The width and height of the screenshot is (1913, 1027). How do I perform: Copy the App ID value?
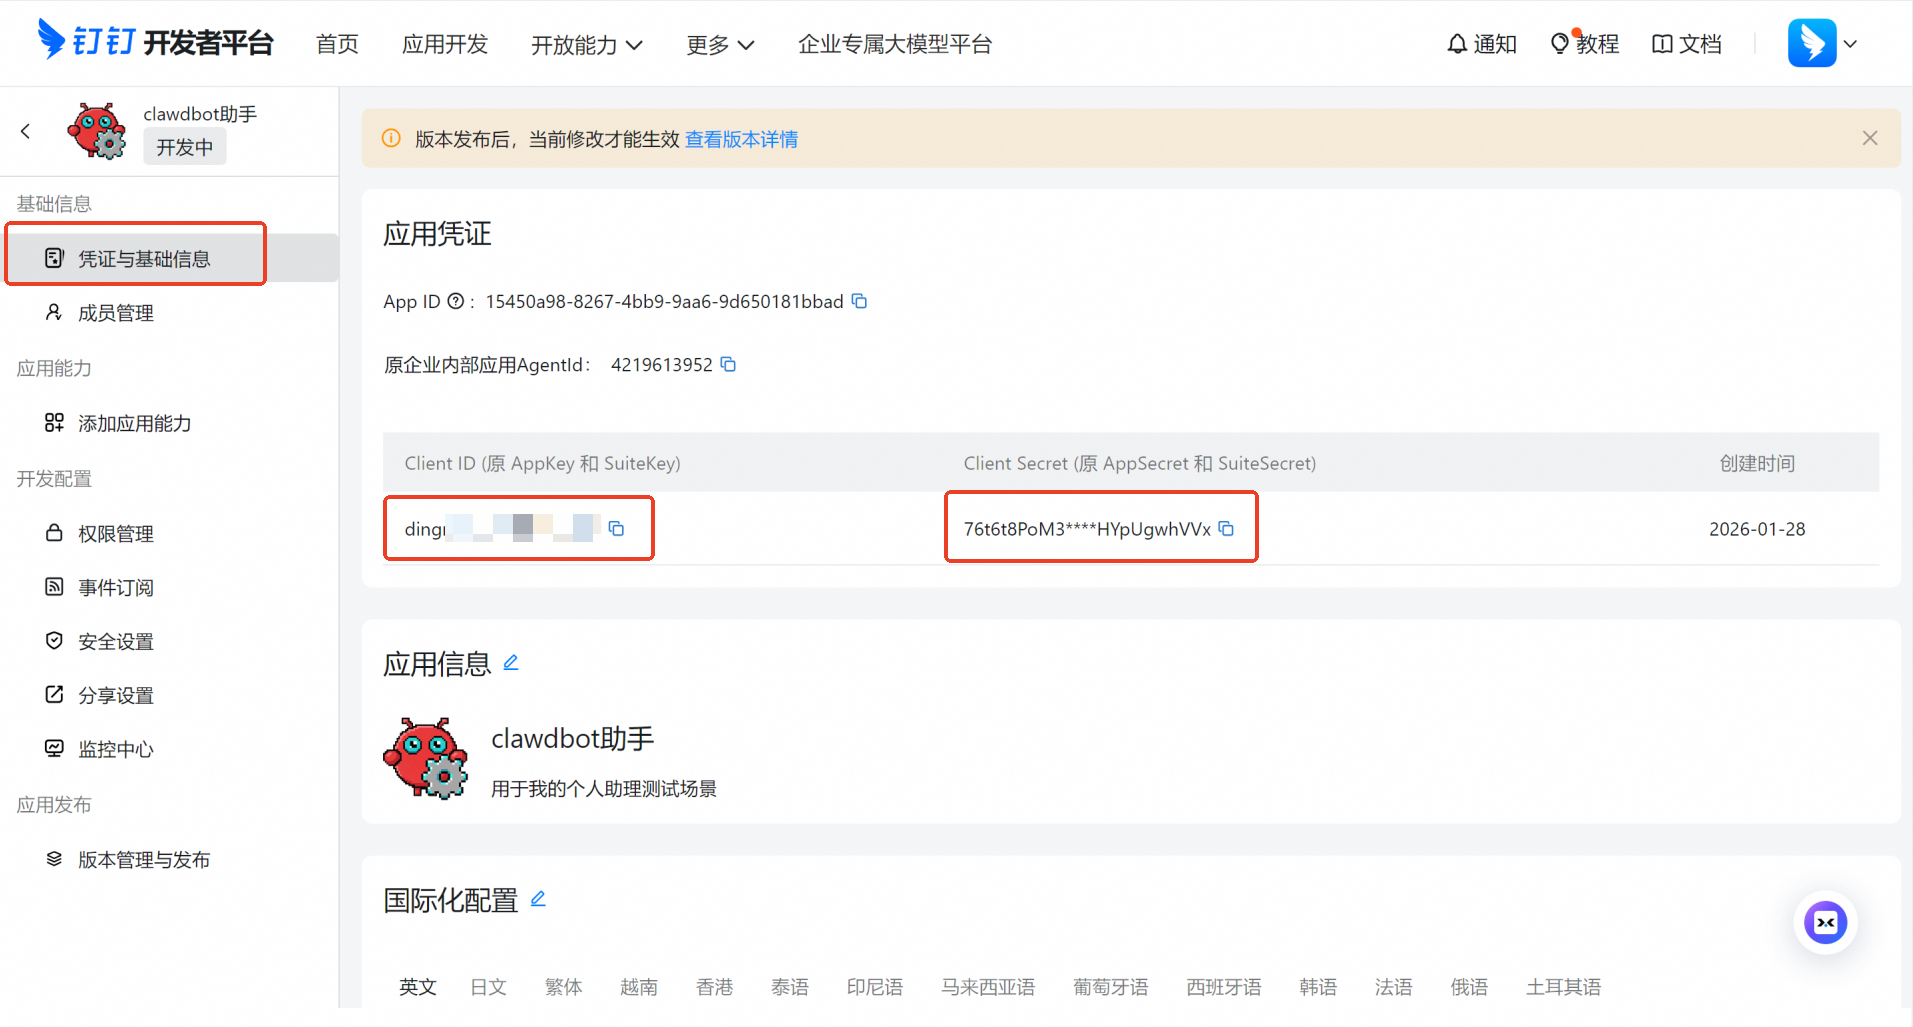pyautogui.click(x=859, y=301)
